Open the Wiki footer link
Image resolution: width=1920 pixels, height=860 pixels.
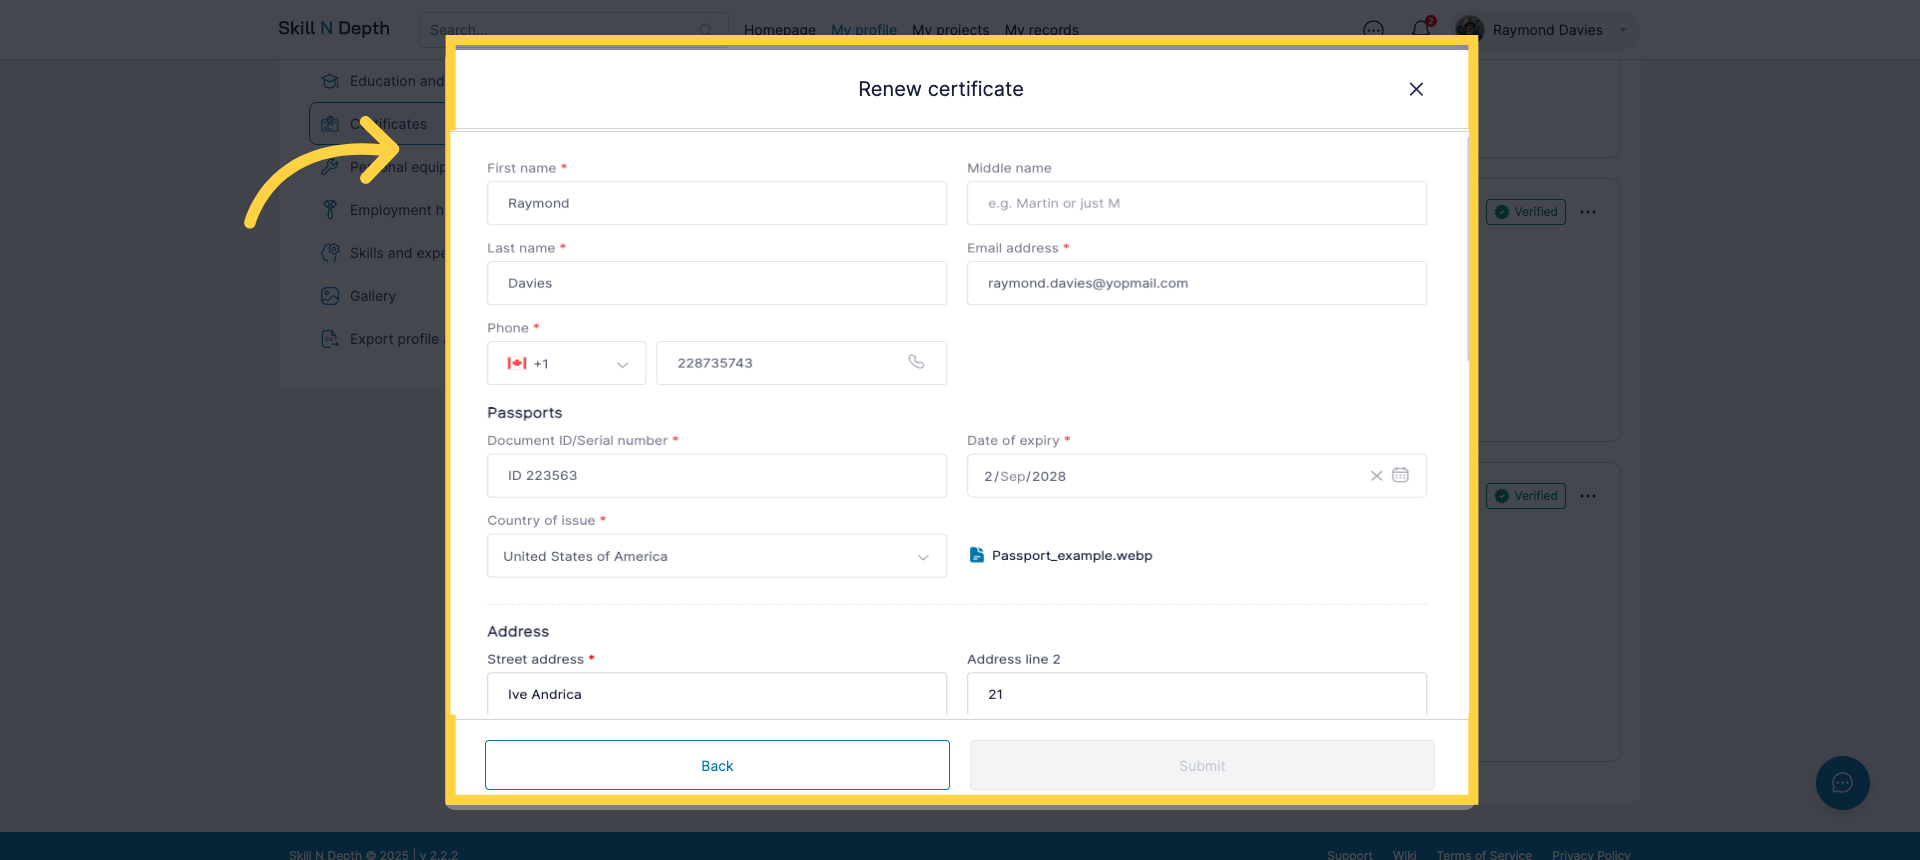1405,855
